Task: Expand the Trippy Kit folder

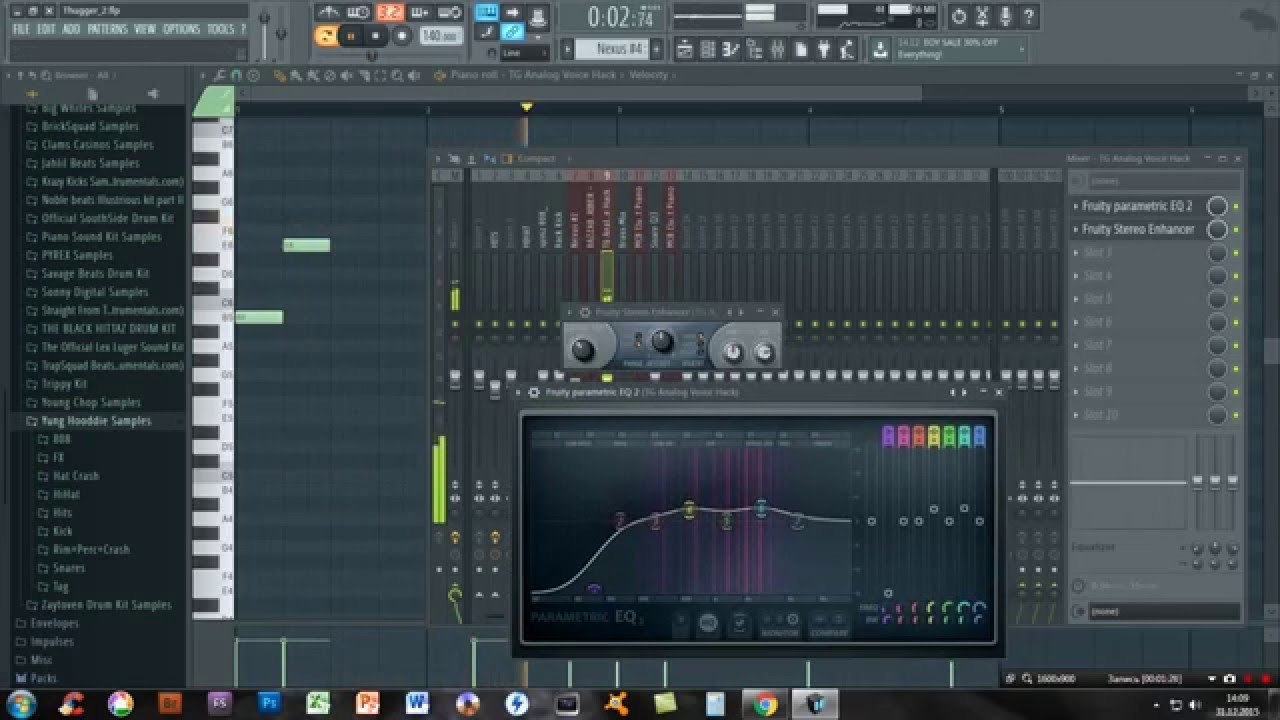Action: (64, 384)
